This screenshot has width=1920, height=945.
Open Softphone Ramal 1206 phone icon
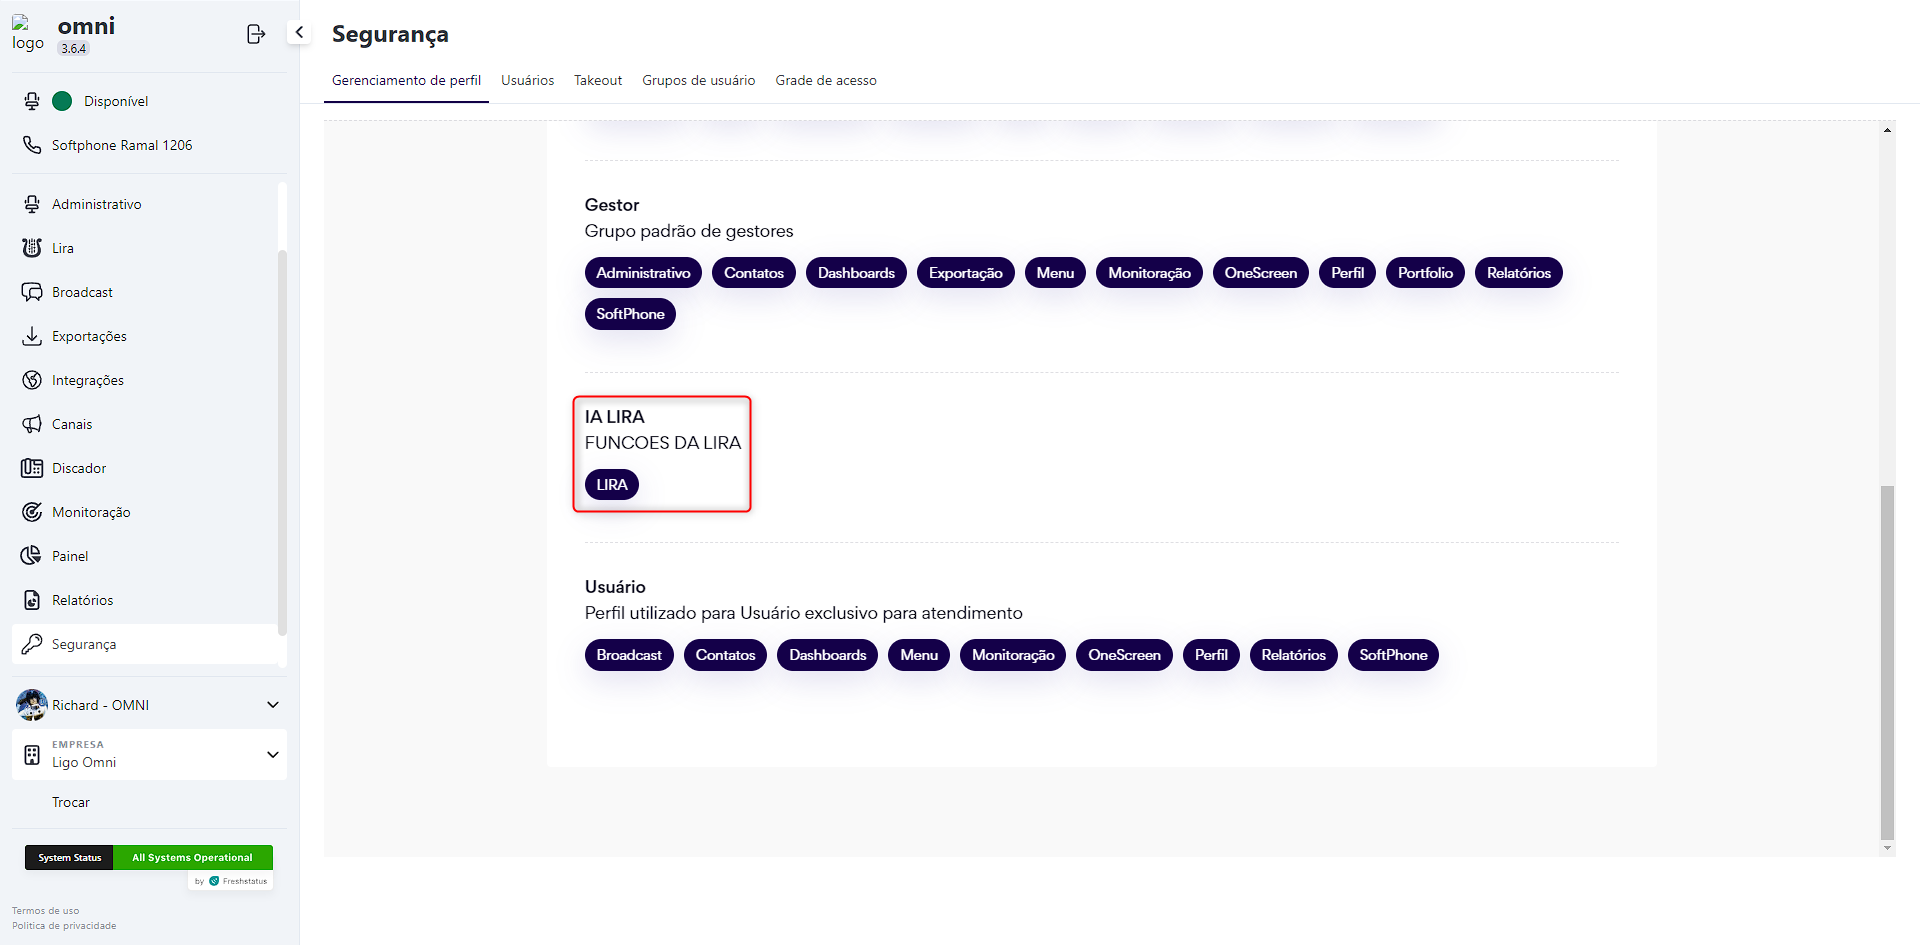point(32,145)
